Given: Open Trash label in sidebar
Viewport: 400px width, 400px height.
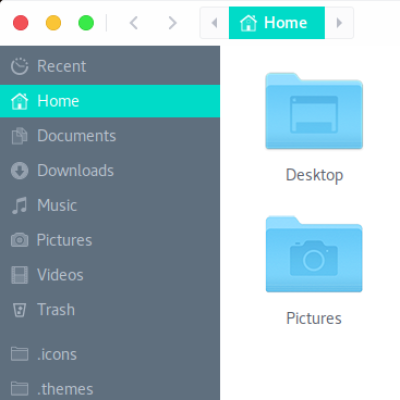Looking at the screenshot, I should pyautogui.click(x=56, y=310).
